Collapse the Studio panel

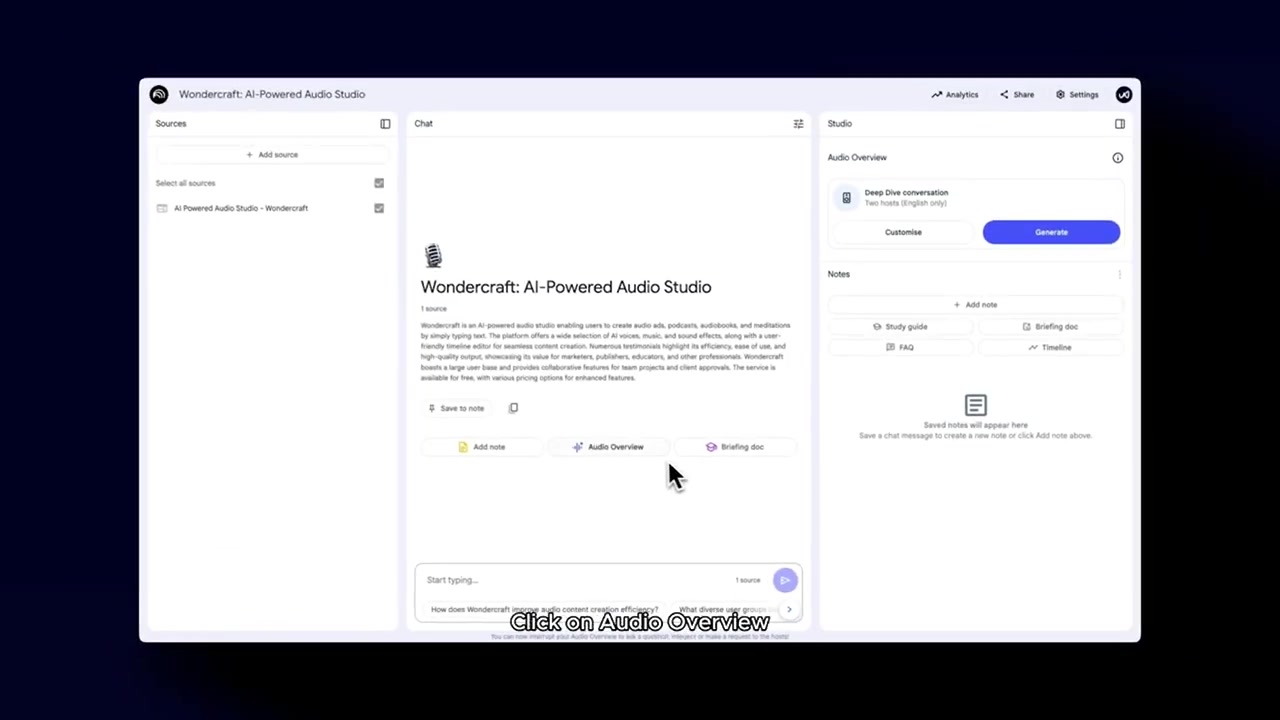1120,124
